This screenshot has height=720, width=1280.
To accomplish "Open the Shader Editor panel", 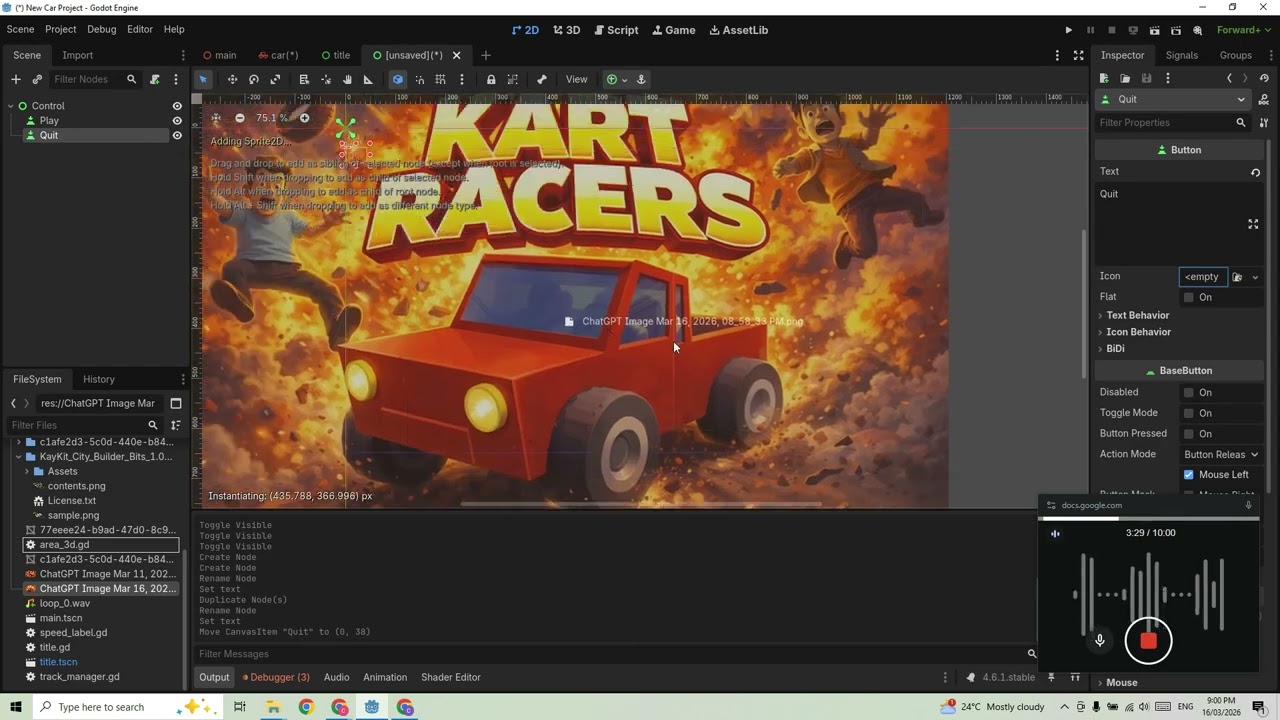I will 451,677.
